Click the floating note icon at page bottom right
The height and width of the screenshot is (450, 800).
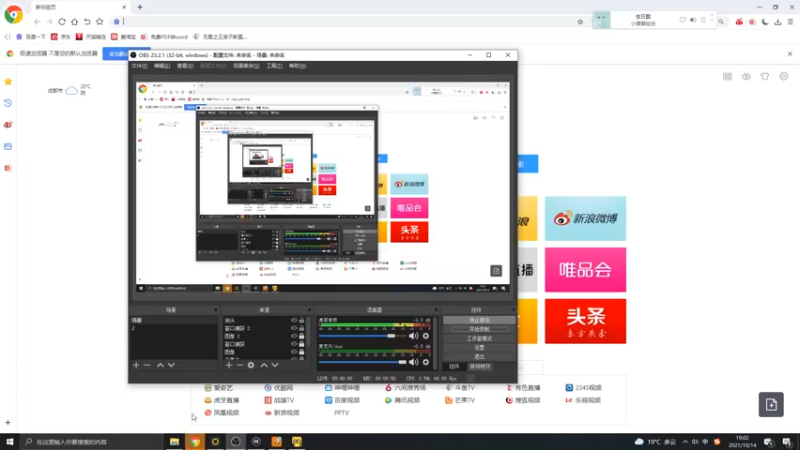tap(771, 405)
